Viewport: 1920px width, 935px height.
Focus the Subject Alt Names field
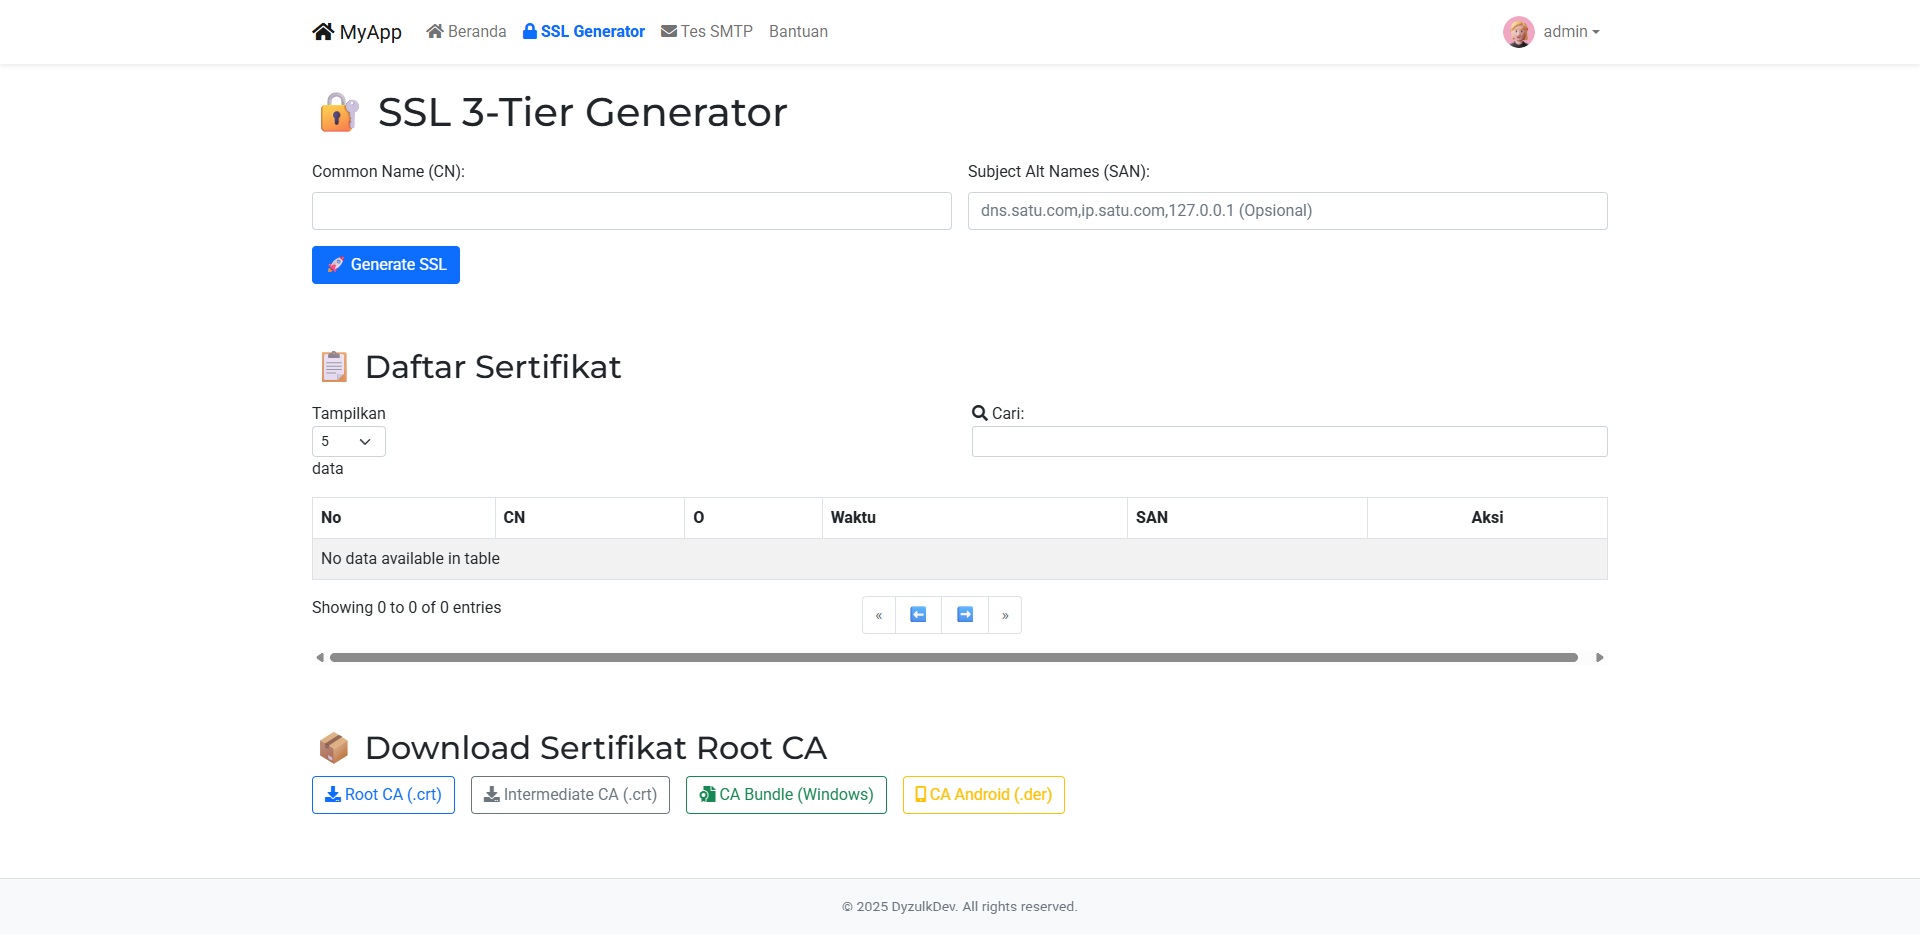1288,211
